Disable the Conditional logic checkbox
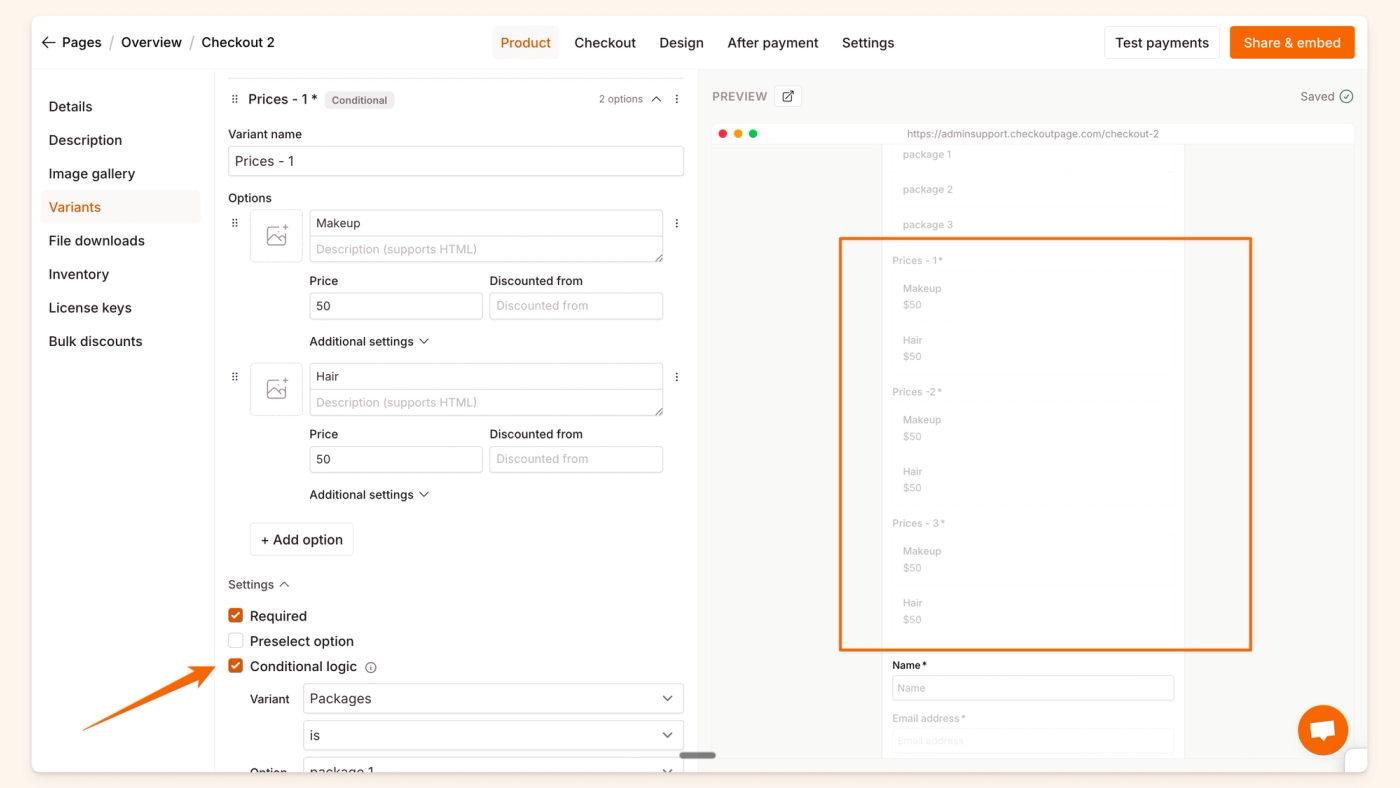This screenshot has width=1400, height=788. pos(236,666)
